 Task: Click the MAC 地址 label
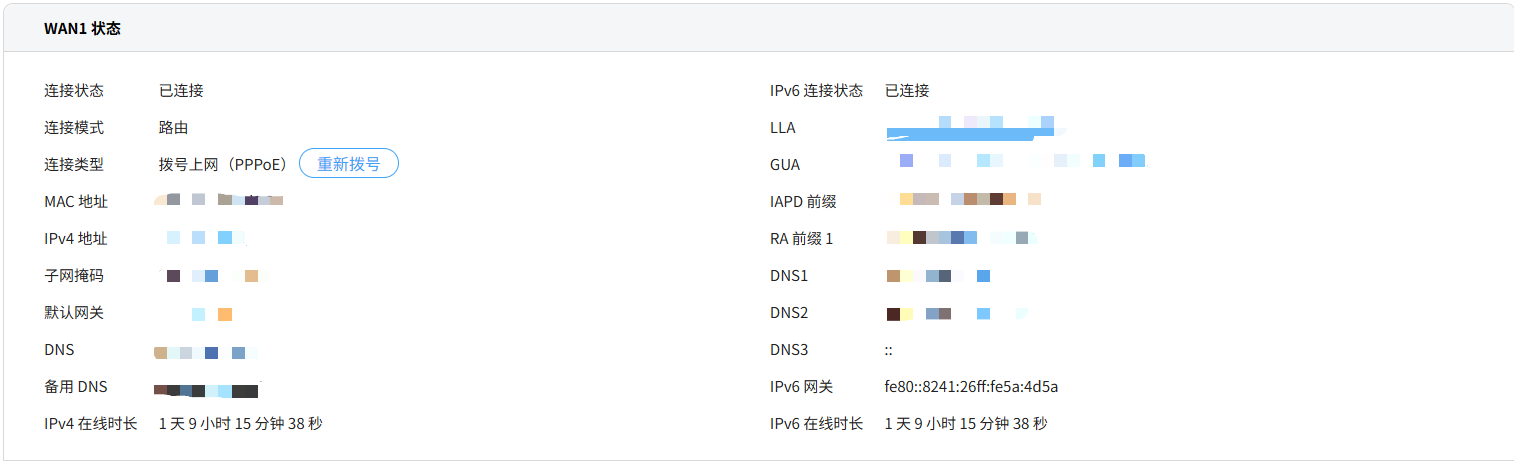pos(75,202)
